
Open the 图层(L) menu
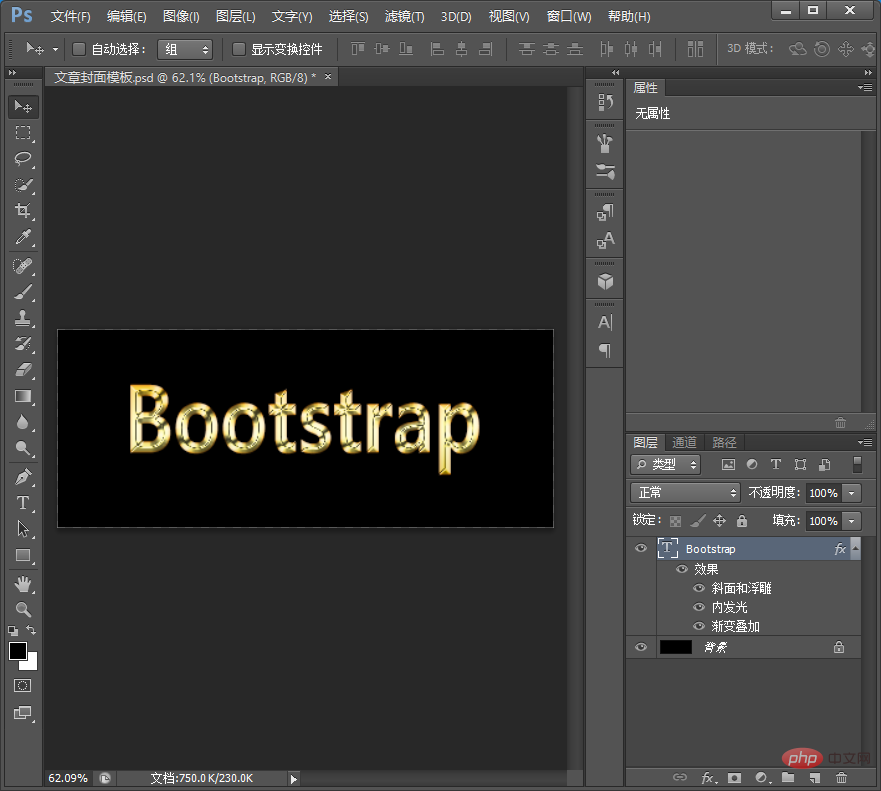pos(235,17)
